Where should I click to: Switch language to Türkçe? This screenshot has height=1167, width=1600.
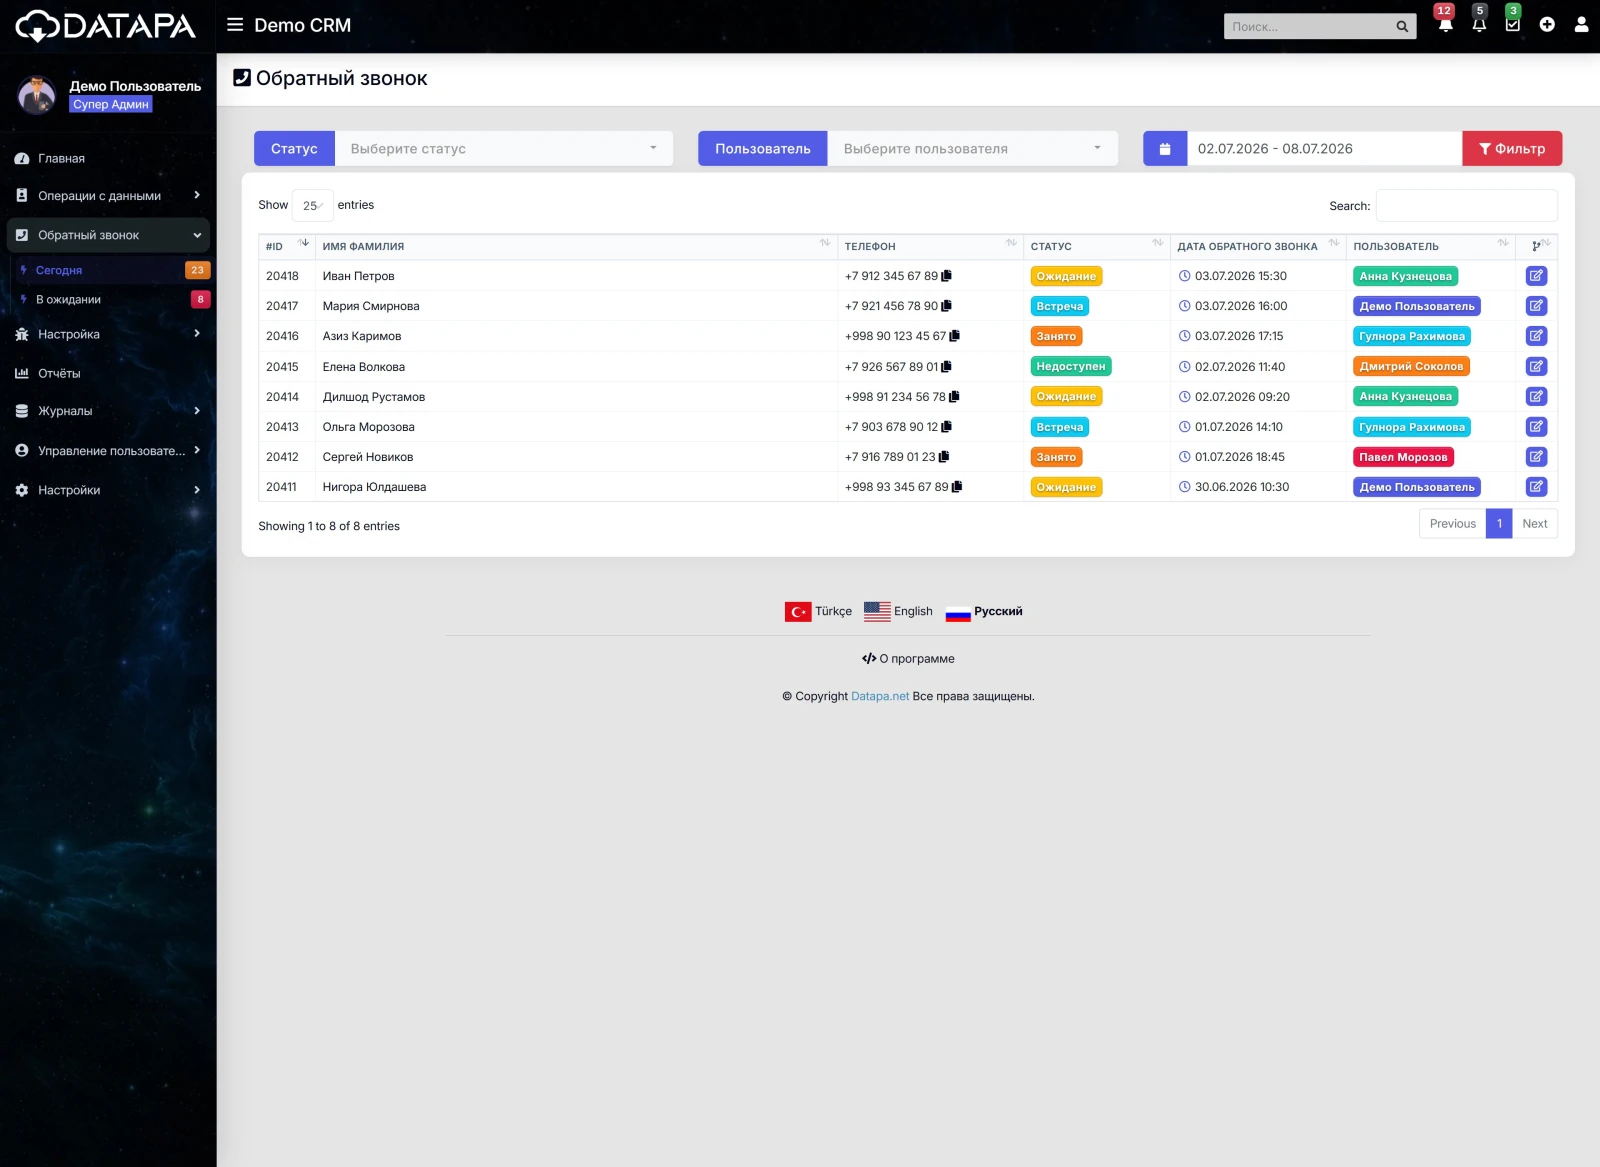819,612
